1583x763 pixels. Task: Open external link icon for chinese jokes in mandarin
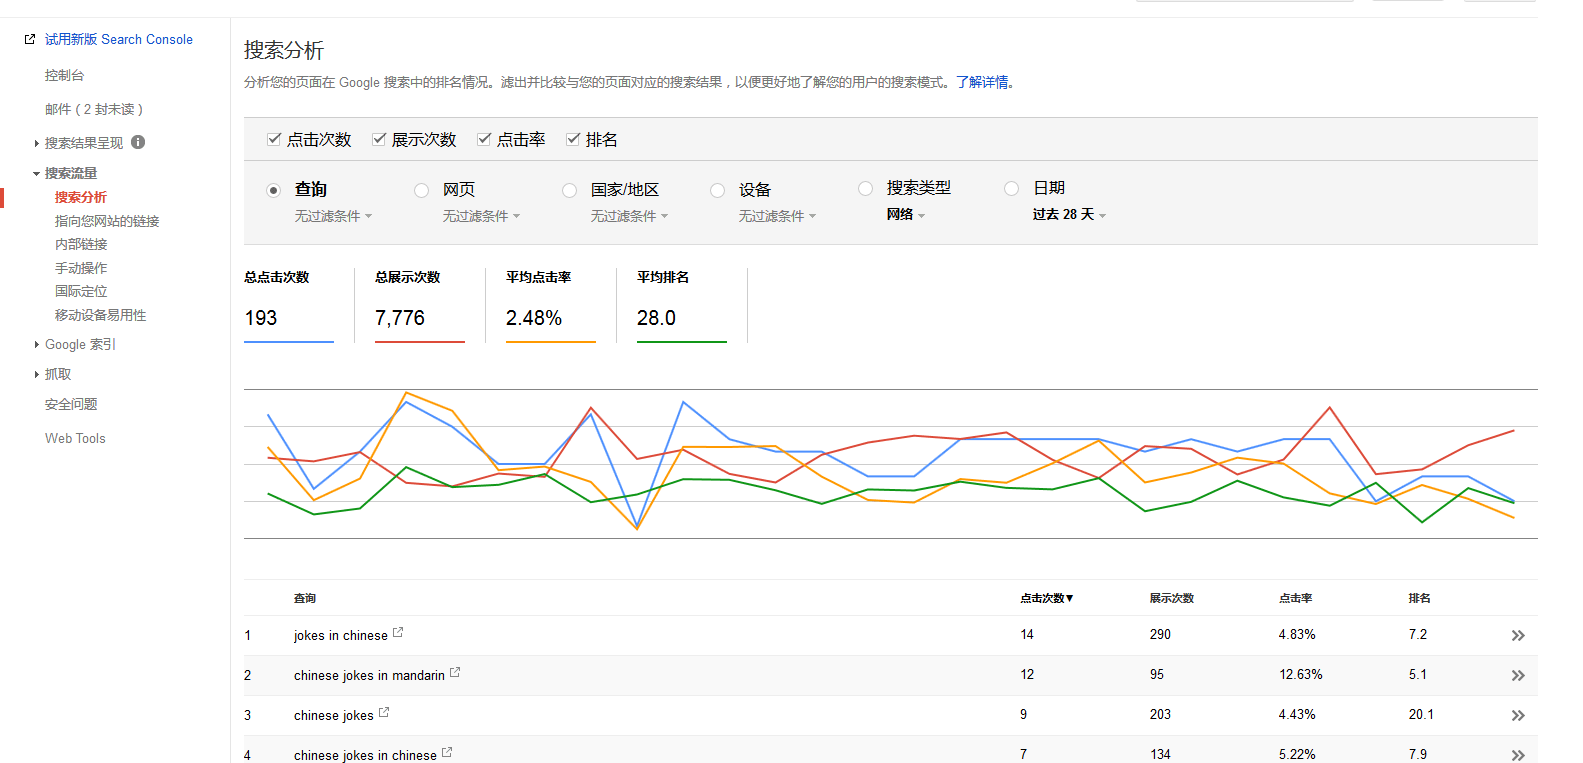tap(455, 672)
